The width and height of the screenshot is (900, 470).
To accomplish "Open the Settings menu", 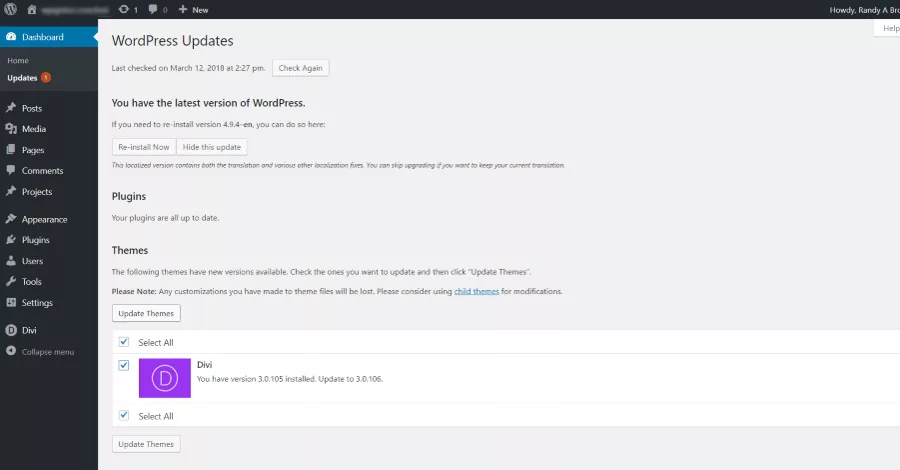I will click(37, 302).
